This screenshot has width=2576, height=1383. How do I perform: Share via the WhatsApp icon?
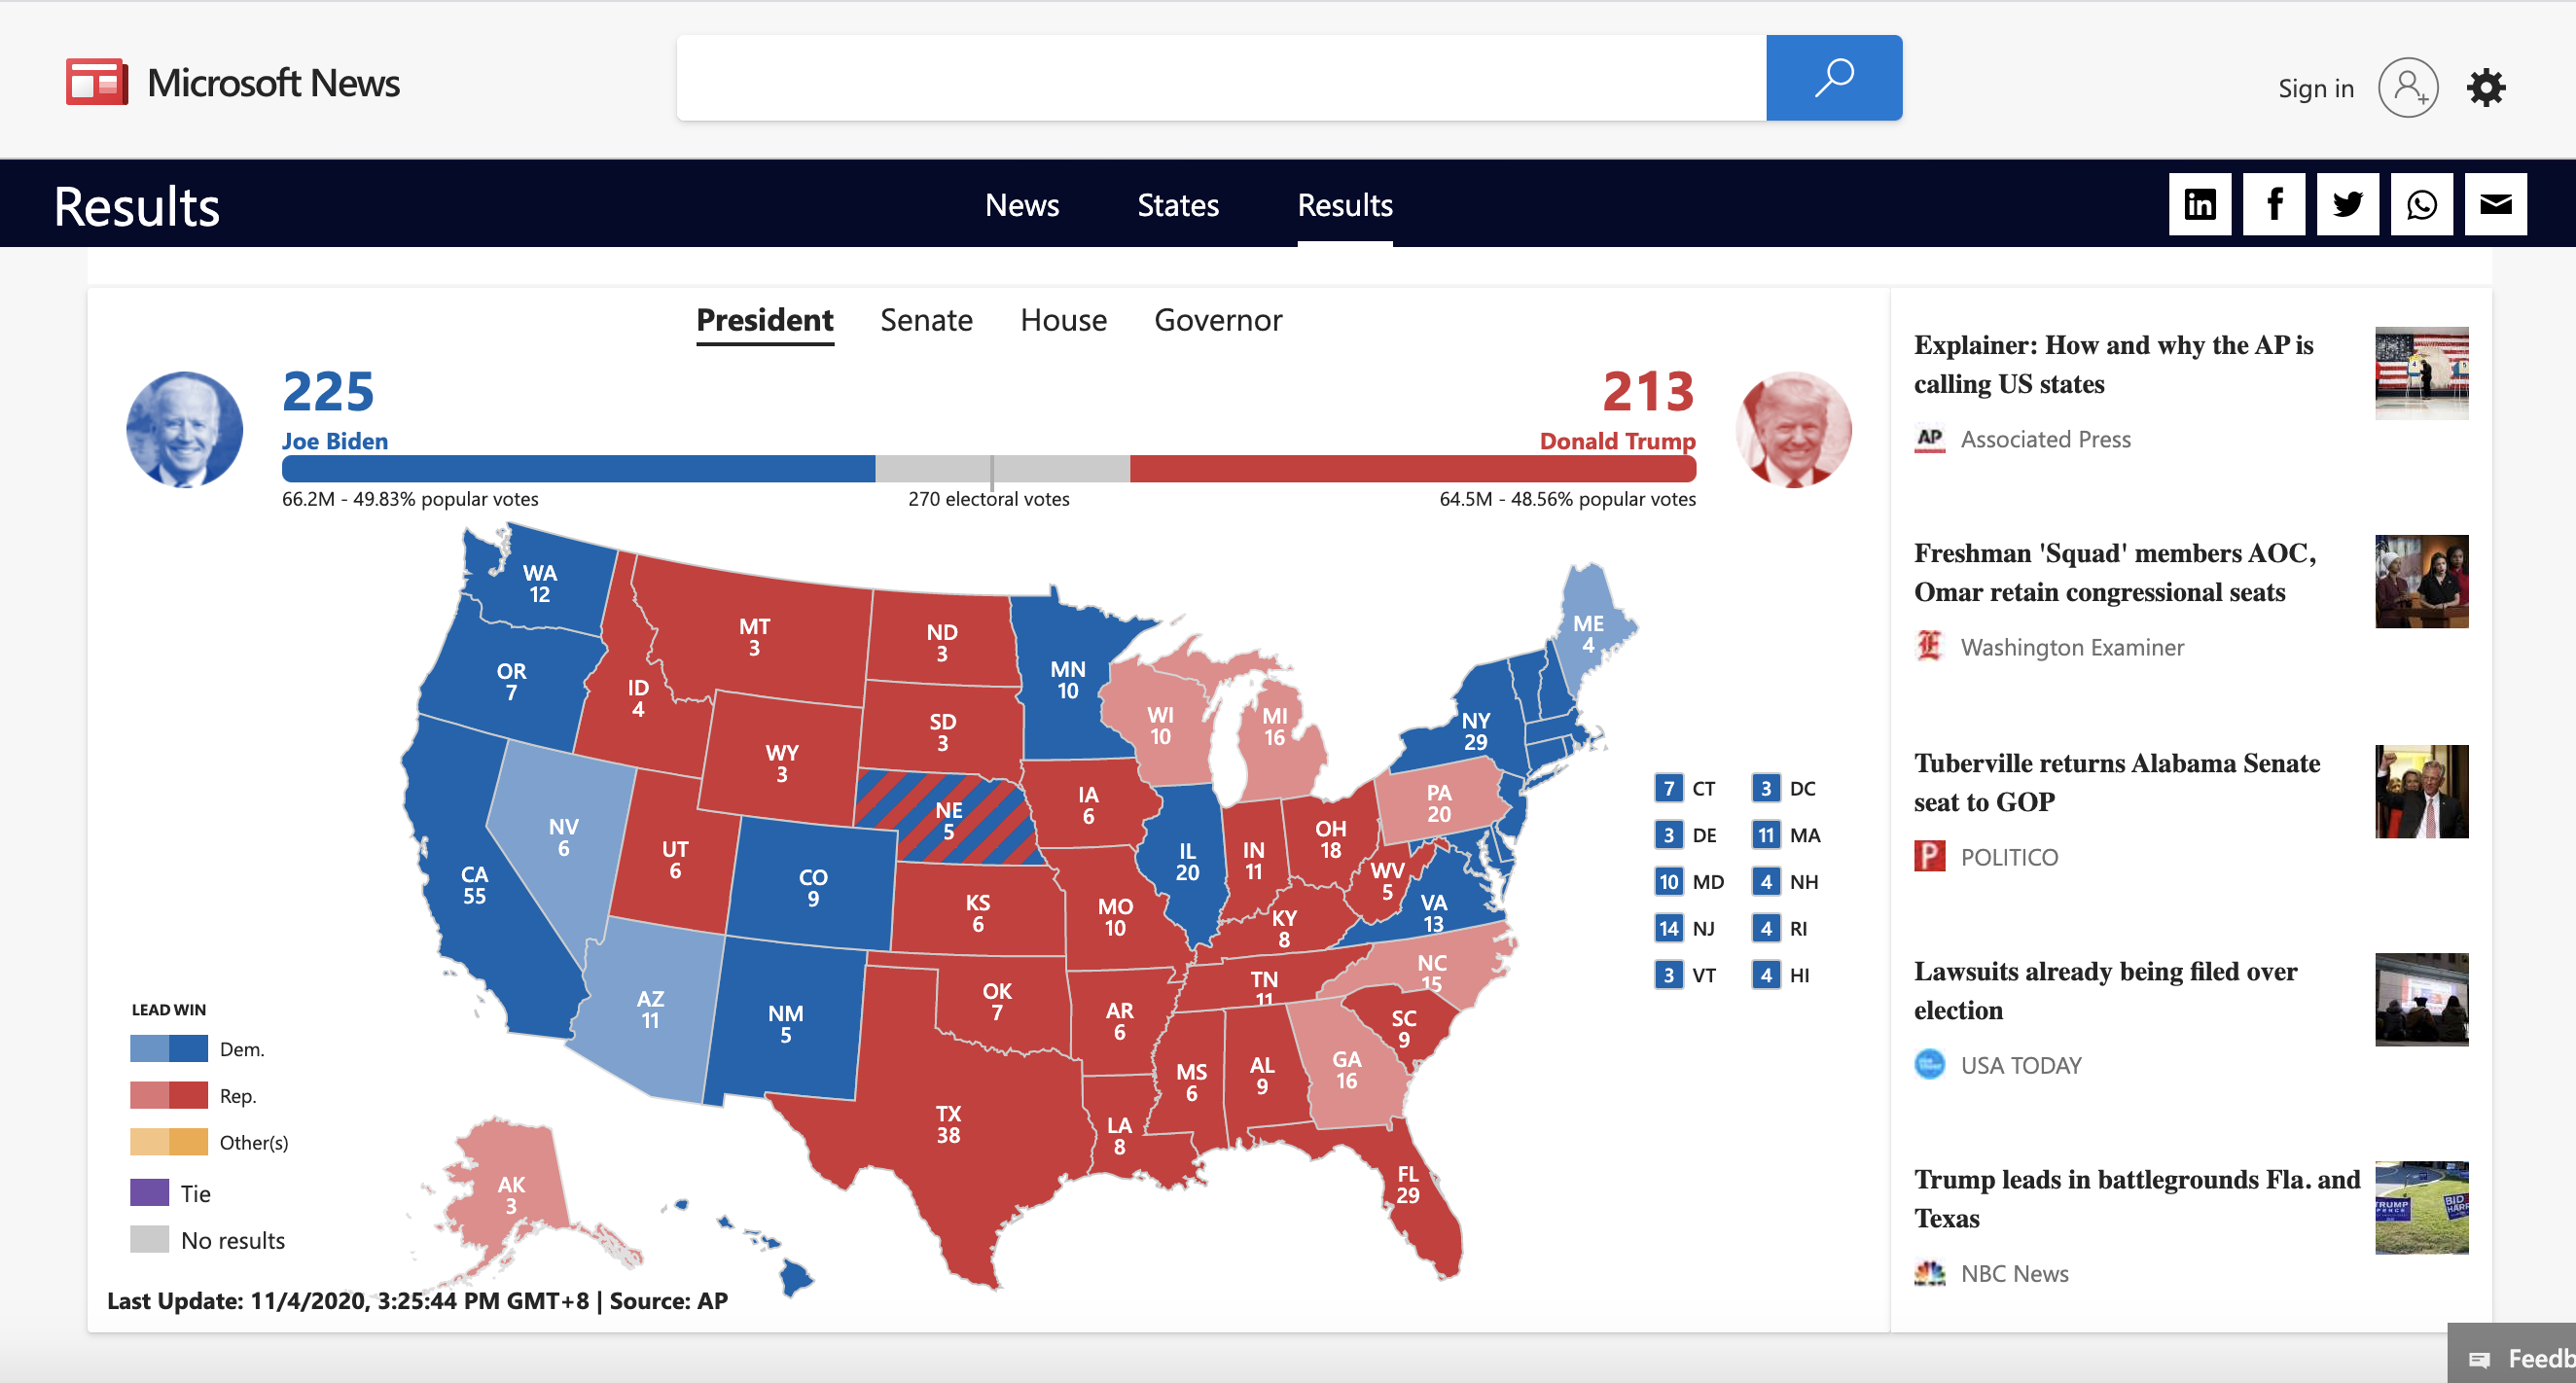[x=2421, y=205]
